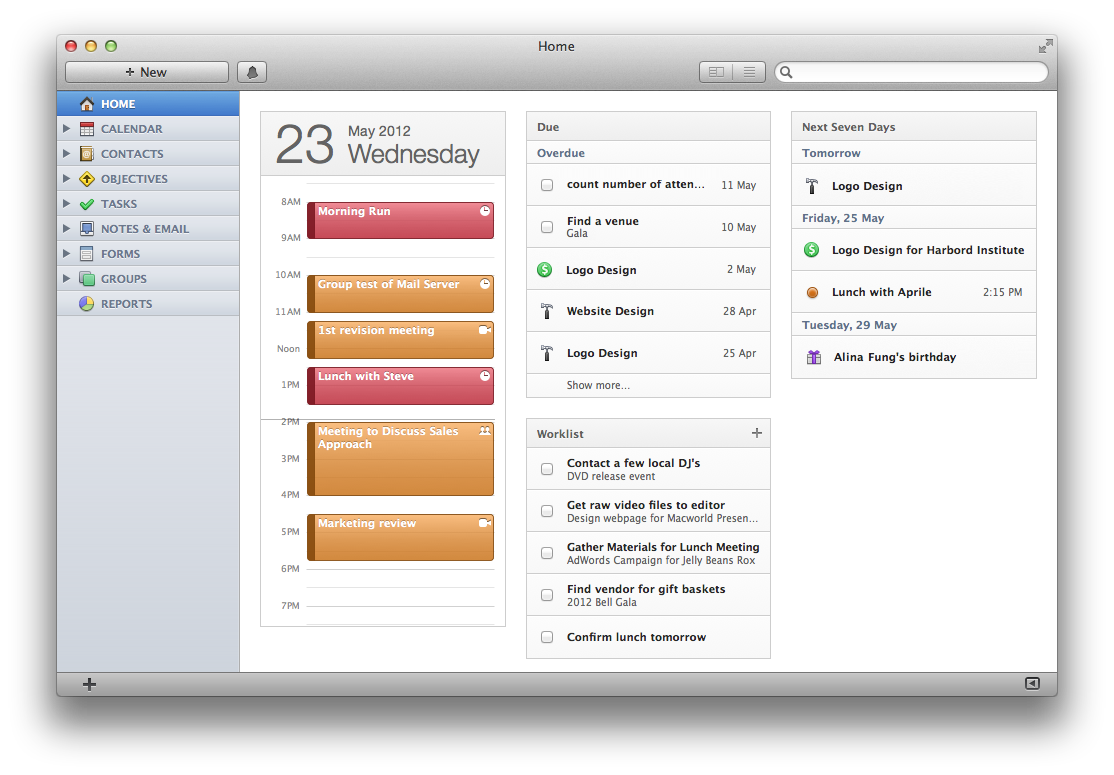Click green dollar icon for Harbord Institute
The image size is (1114, 775).
pyautogui.click(x=811, y=249)
